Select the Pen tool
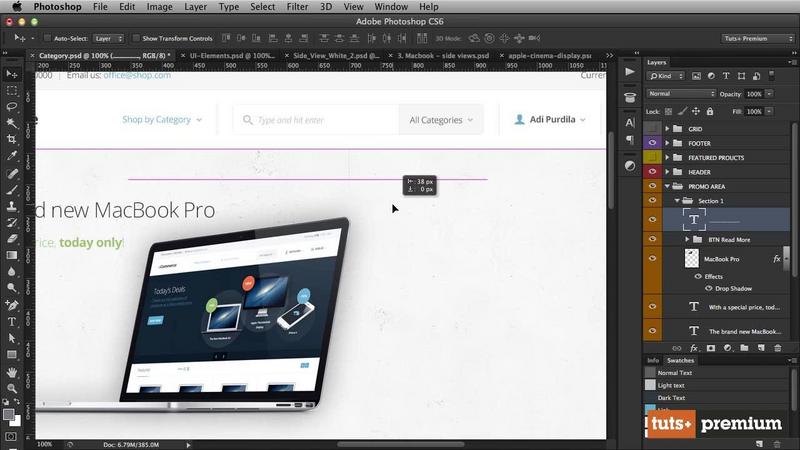 [x=12, y=305]
